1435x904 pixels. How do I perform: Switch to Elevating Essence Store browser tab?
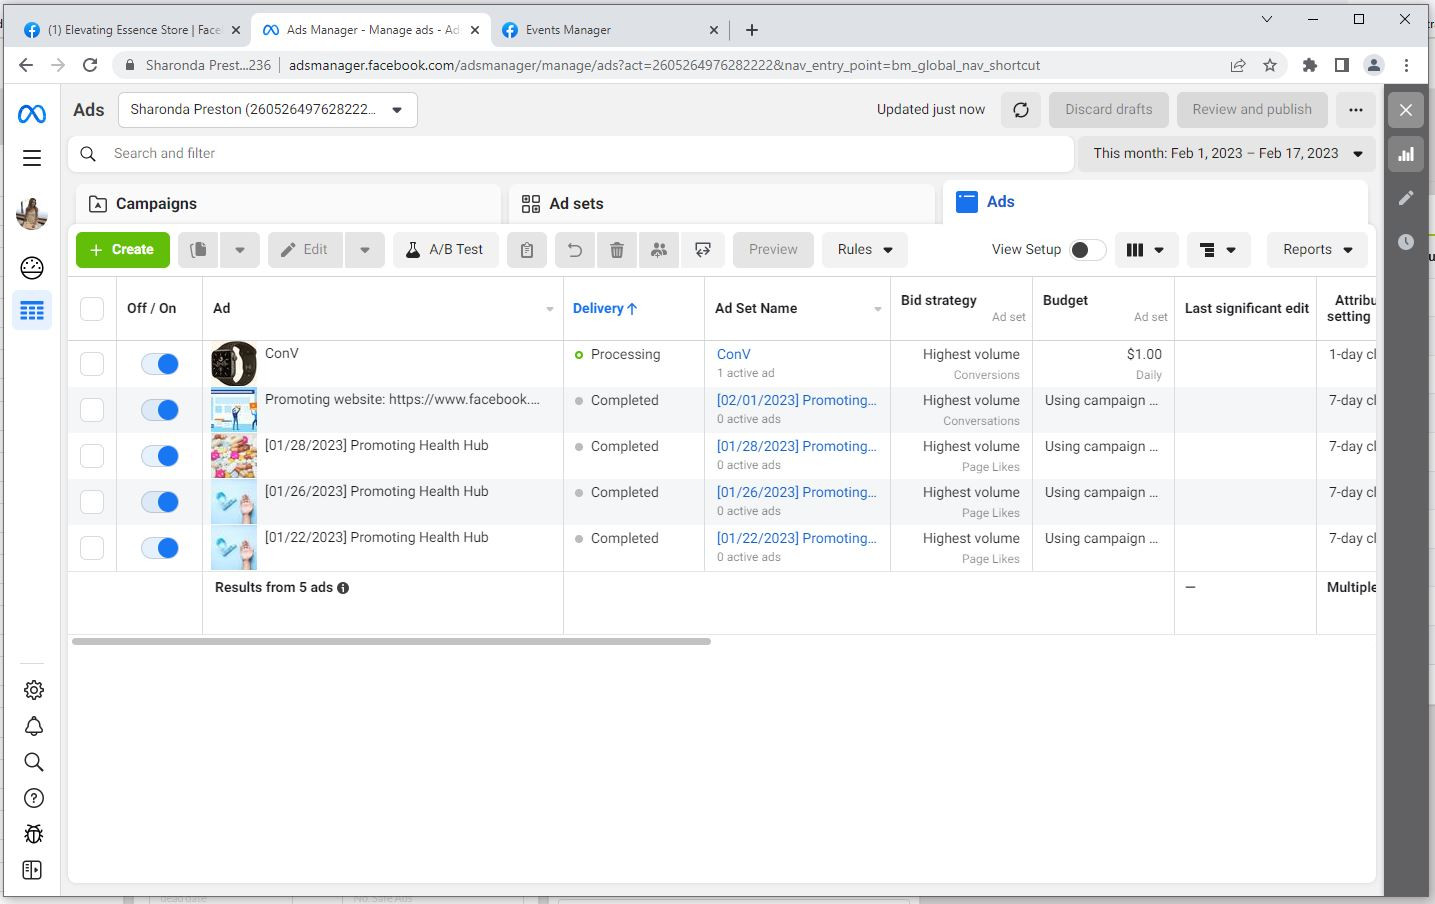[x=133, y=30]
